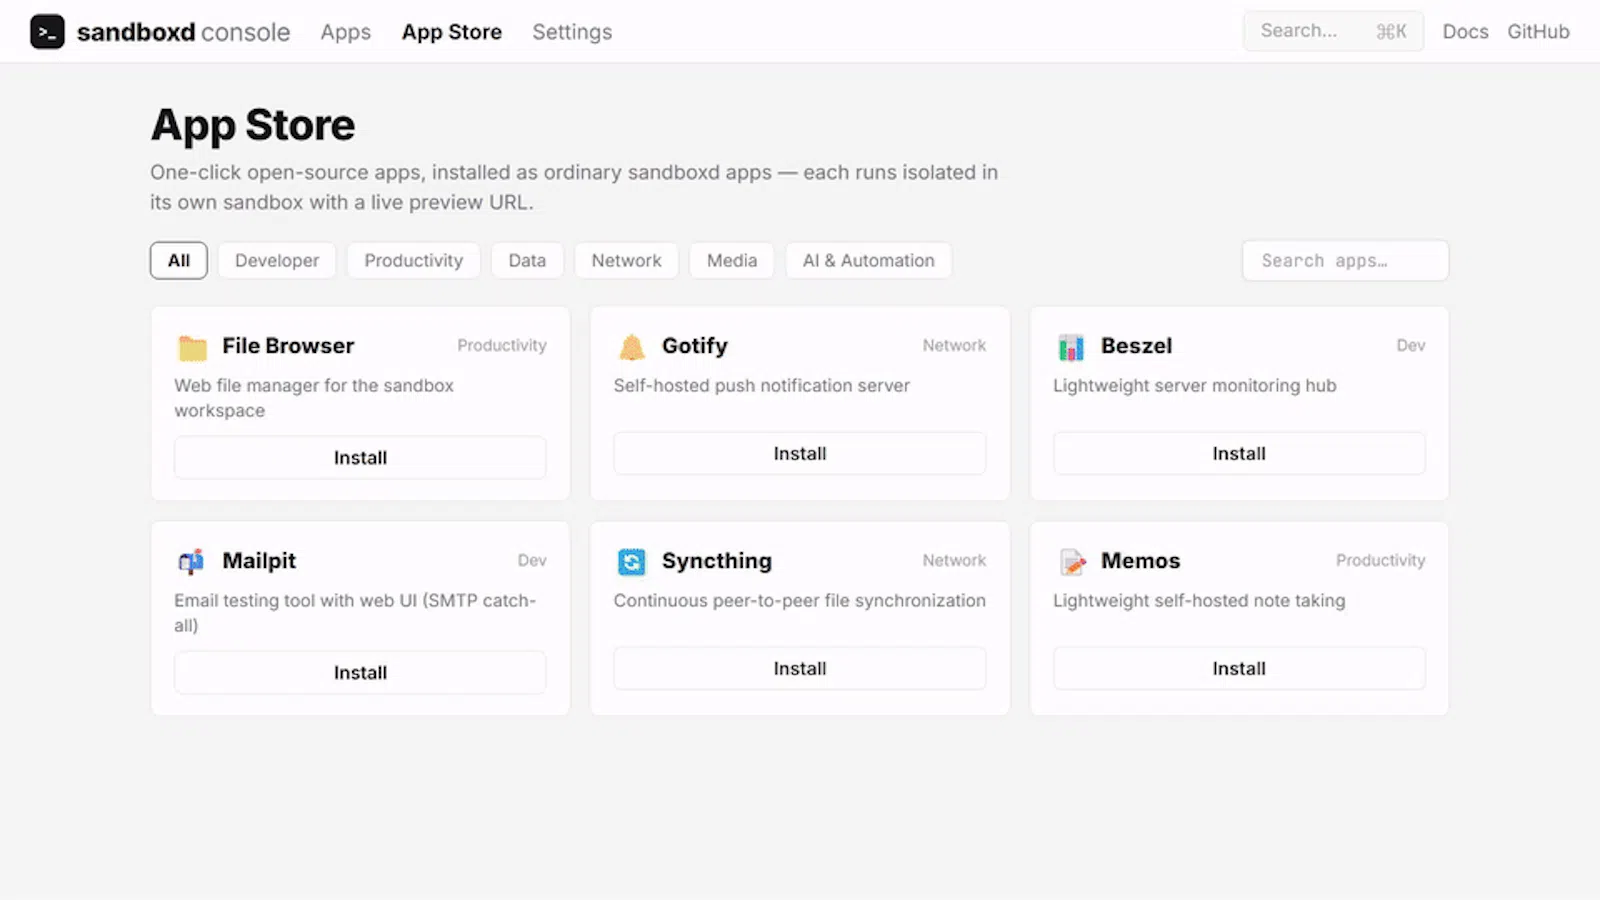
Task: Select the All category filter
Action: coord(179,261)
